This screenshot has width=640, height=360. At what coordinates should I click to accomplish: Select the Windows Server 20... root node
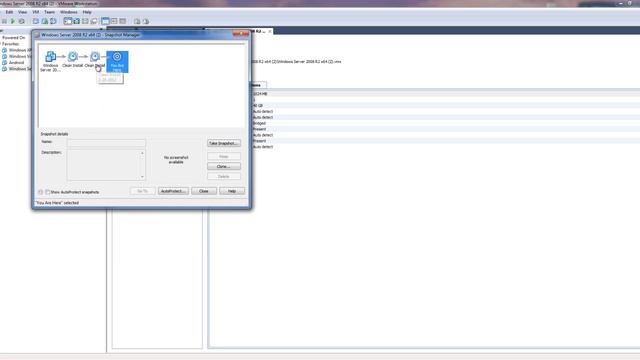(x=50, y=62)
